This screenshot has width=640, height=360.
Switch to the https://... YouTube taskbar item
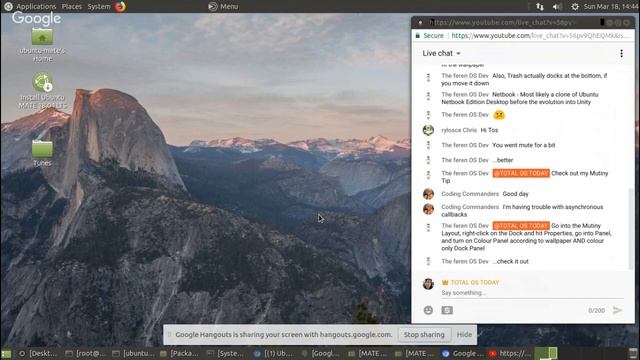(x=509, y=353)
